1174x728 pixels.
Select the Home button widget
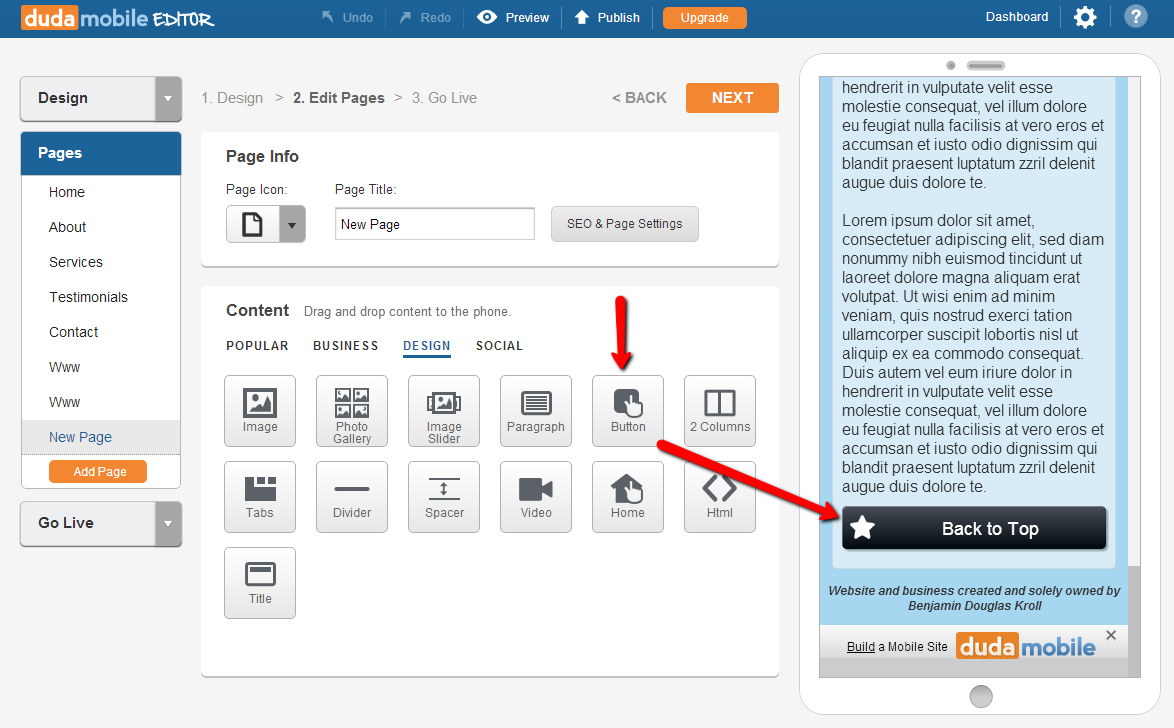tap(628, 497)
